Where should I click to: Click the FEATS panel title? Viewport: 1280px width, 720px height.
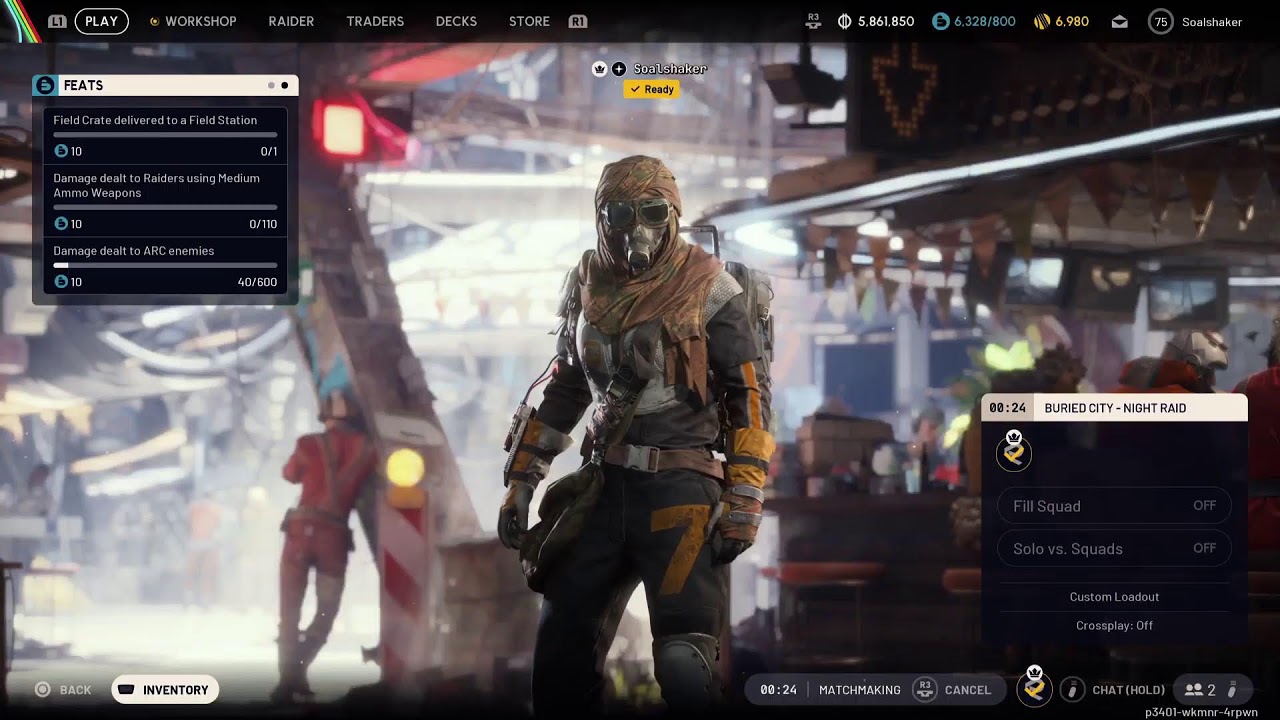click(x=83, y=85)
